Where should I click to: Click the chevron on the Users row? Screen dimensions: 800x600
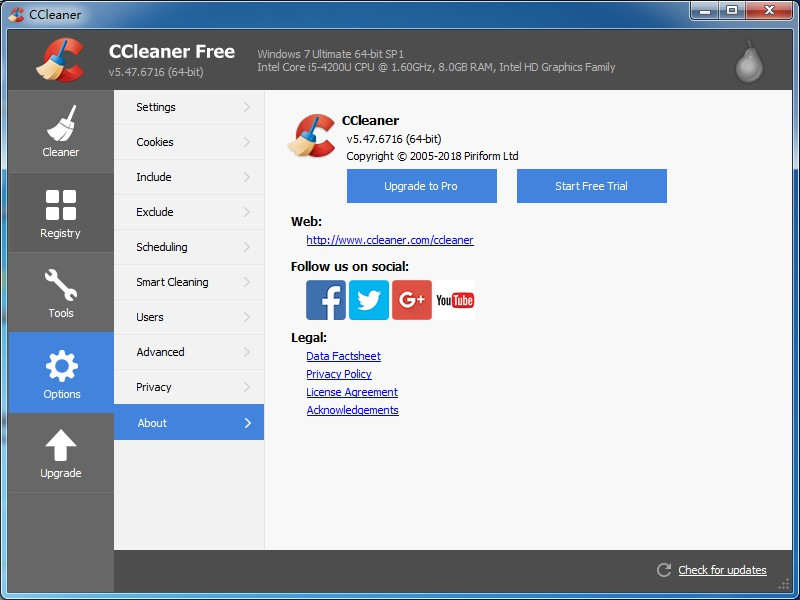pyautogui.click(x=247, y=317)
